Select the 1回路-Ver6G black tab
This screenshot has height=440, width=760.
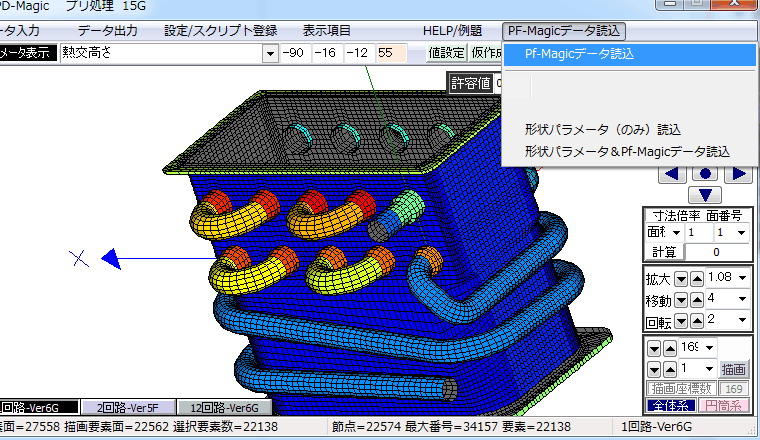[39, 408]
